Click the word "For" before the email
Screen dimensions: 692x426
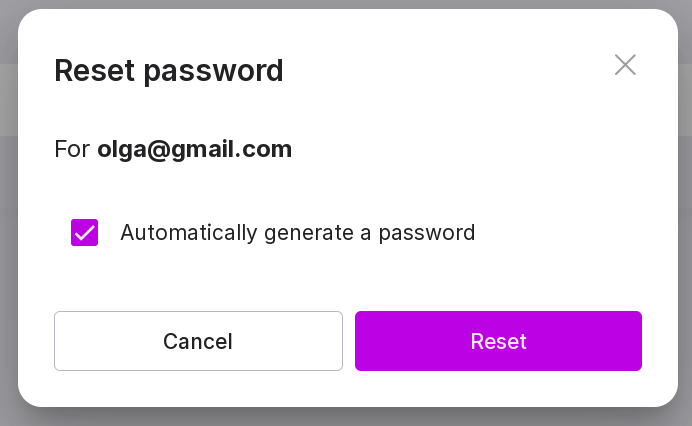tap(72, 150)
